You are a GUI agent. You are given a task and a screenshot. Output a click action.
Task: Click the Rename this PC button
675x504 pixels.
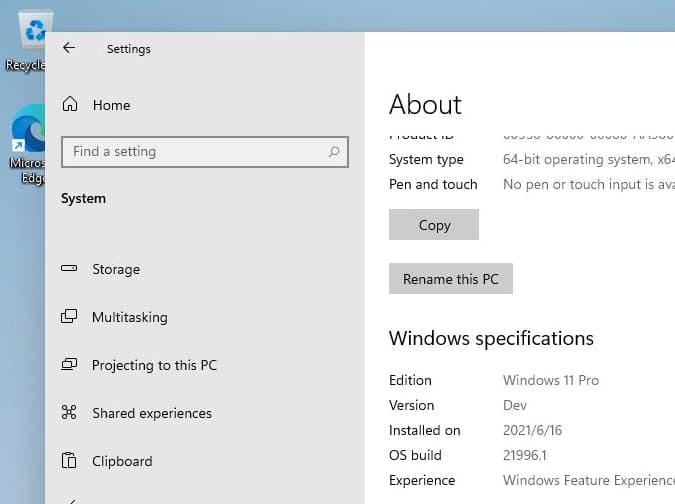pos(450,279)
